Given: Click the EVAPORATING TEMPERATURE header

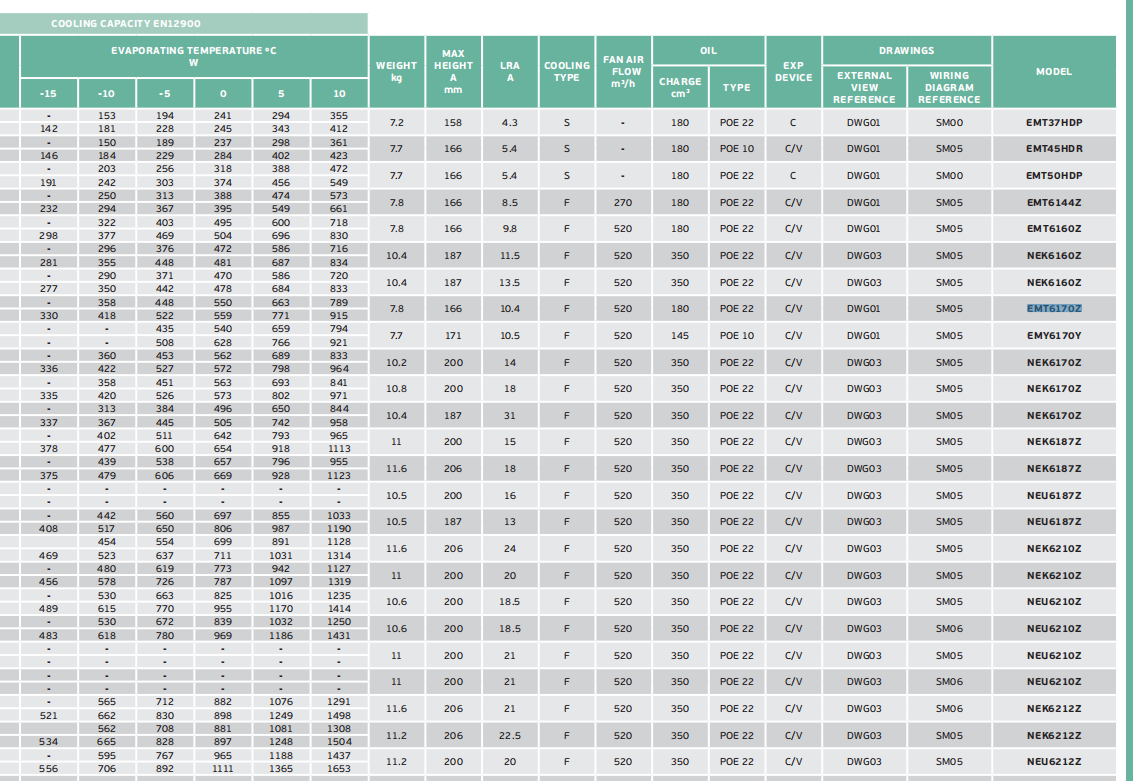Looking at the screenshot, I should [x=193, y=56].
